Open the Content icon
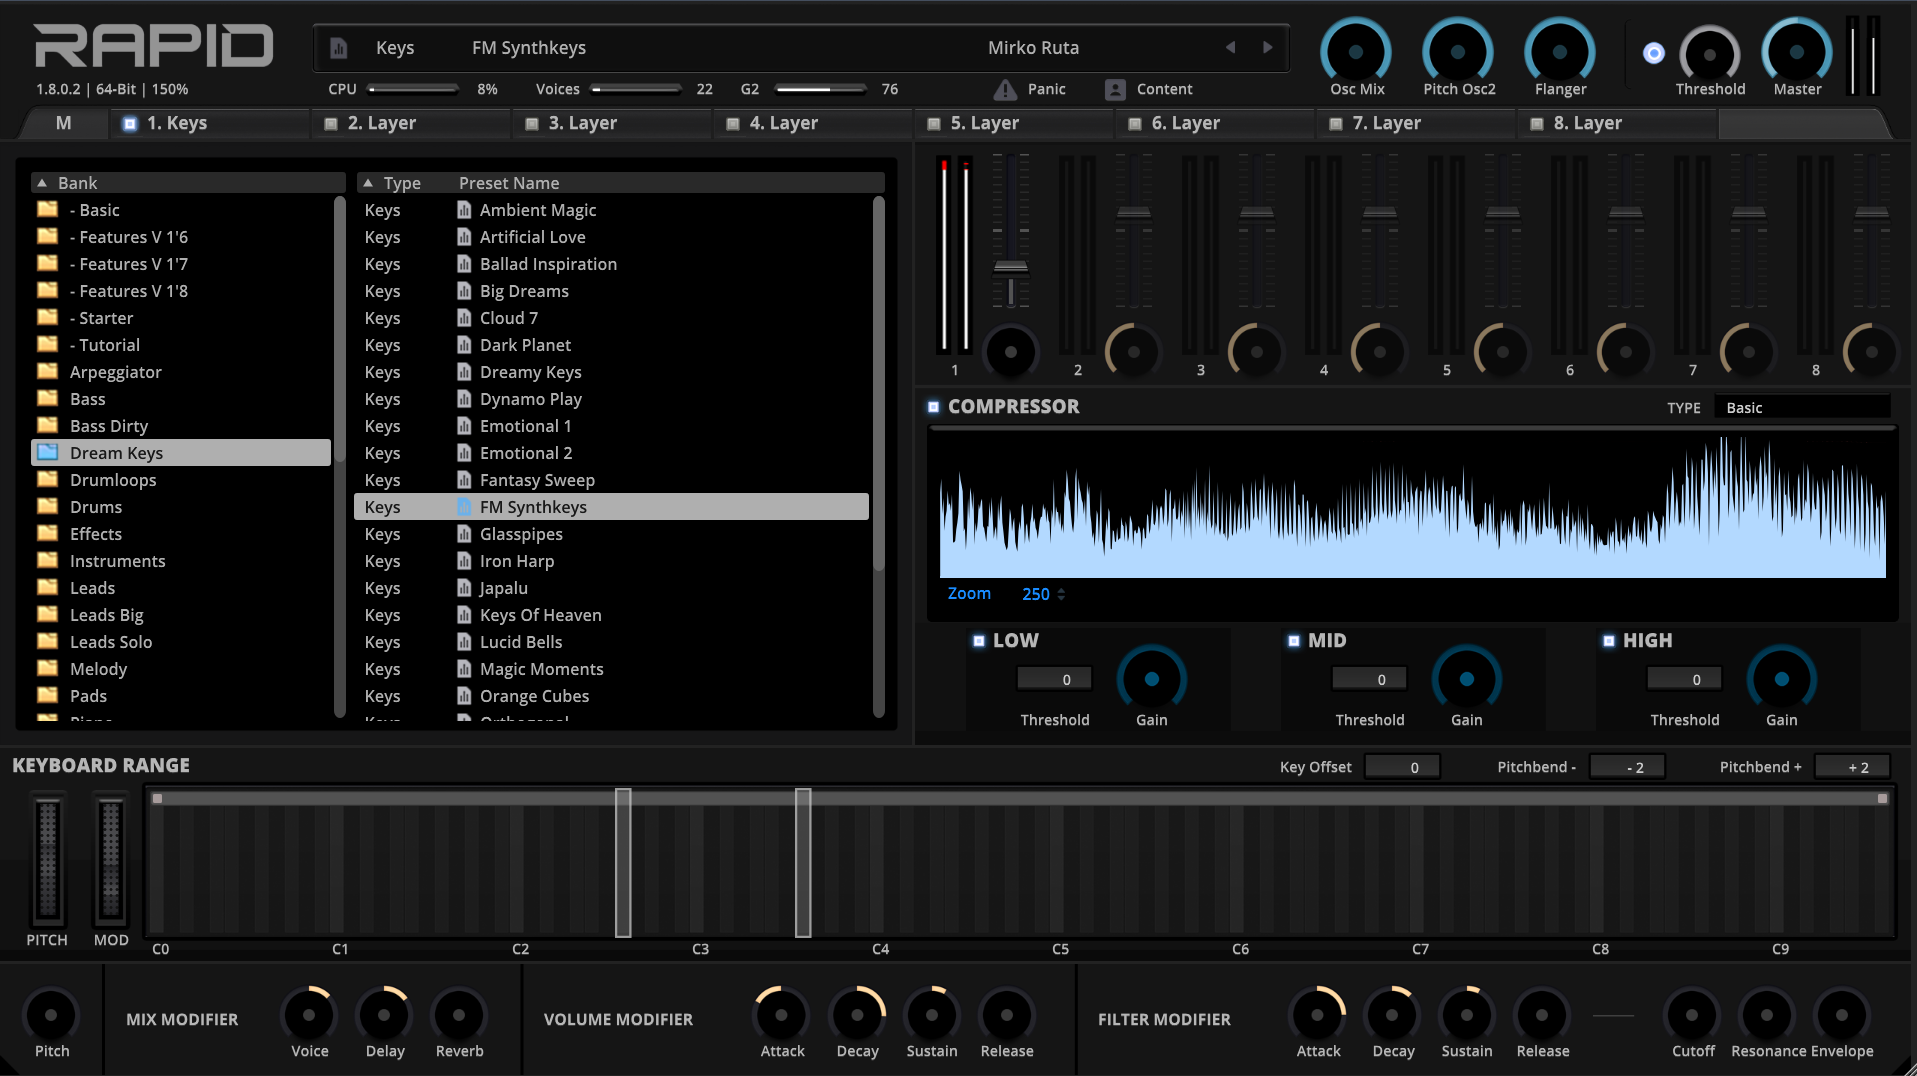1917x1076 pixels. (x=1115, y=90)
